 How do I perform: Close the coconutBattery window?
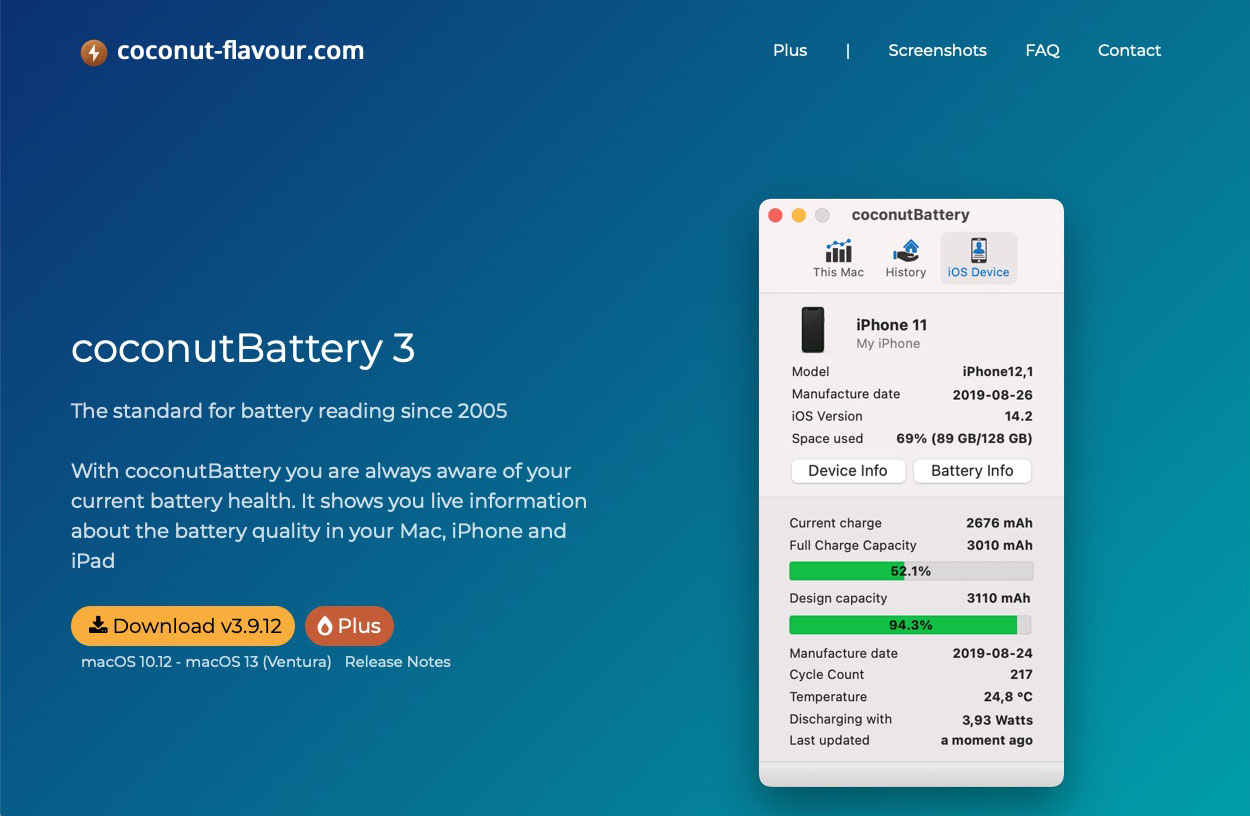coord(775,215)
